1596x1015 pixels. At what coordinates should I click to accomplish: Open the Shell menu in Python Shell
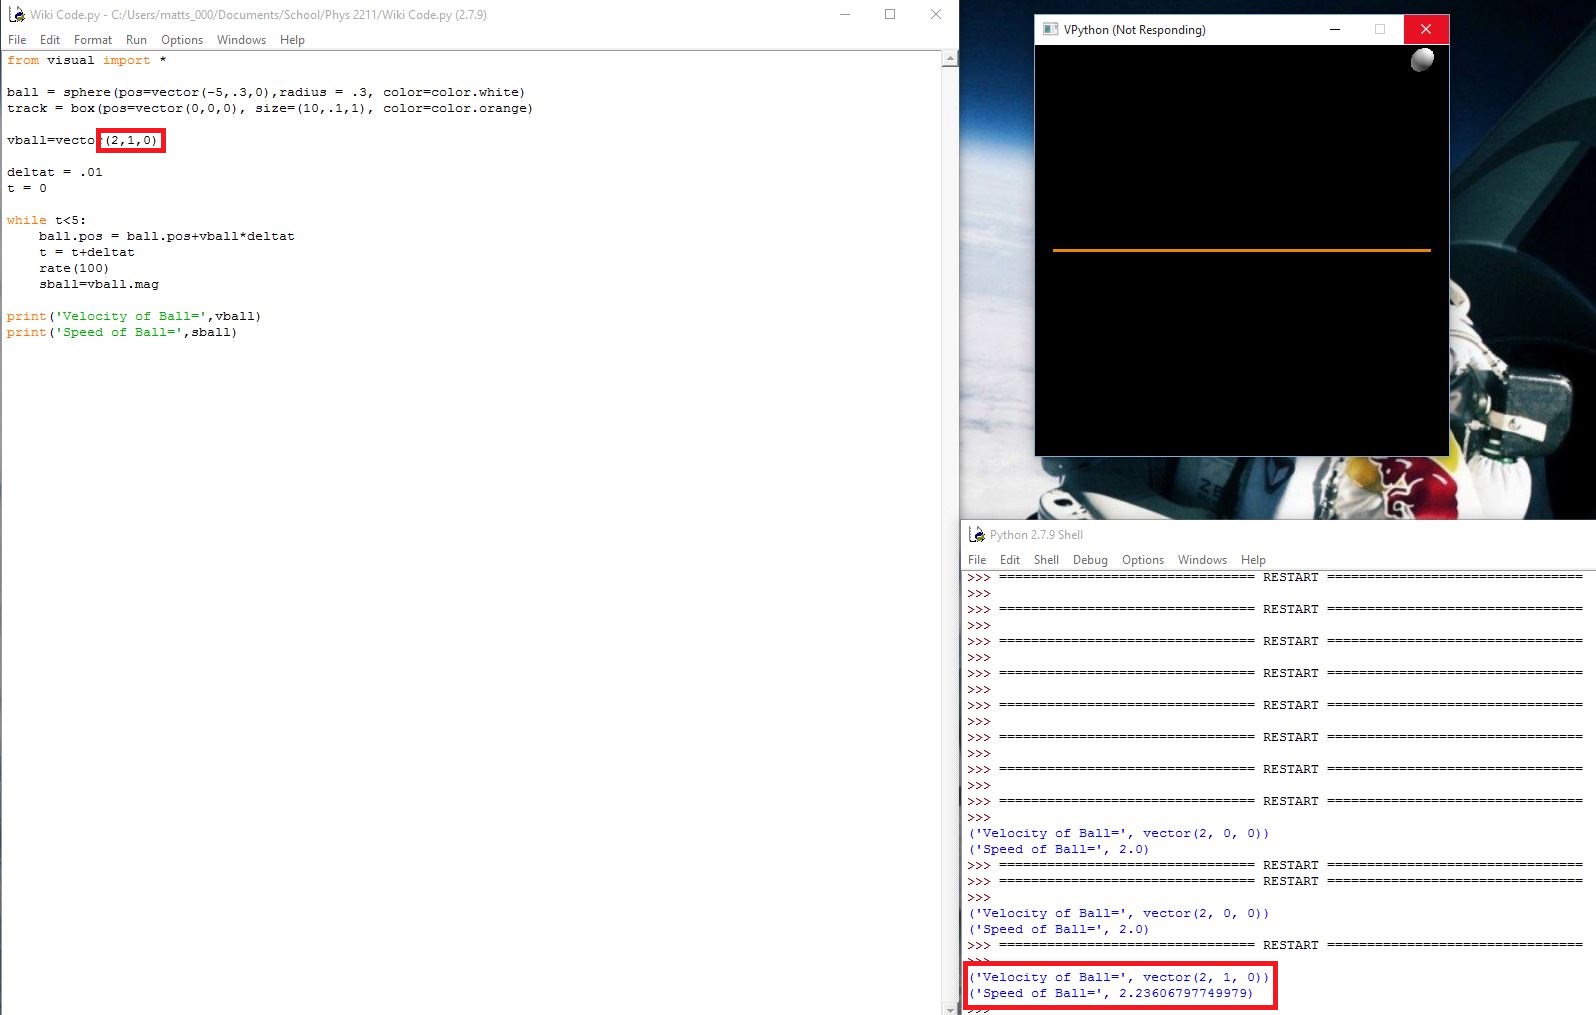[x=1046, y=560]
